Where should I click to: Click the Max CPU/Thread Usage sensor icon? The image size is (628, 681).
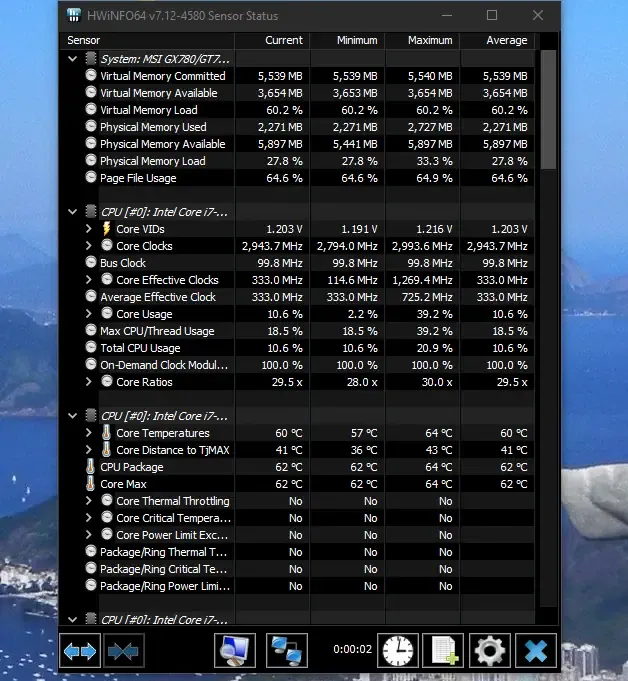point(91,330)
